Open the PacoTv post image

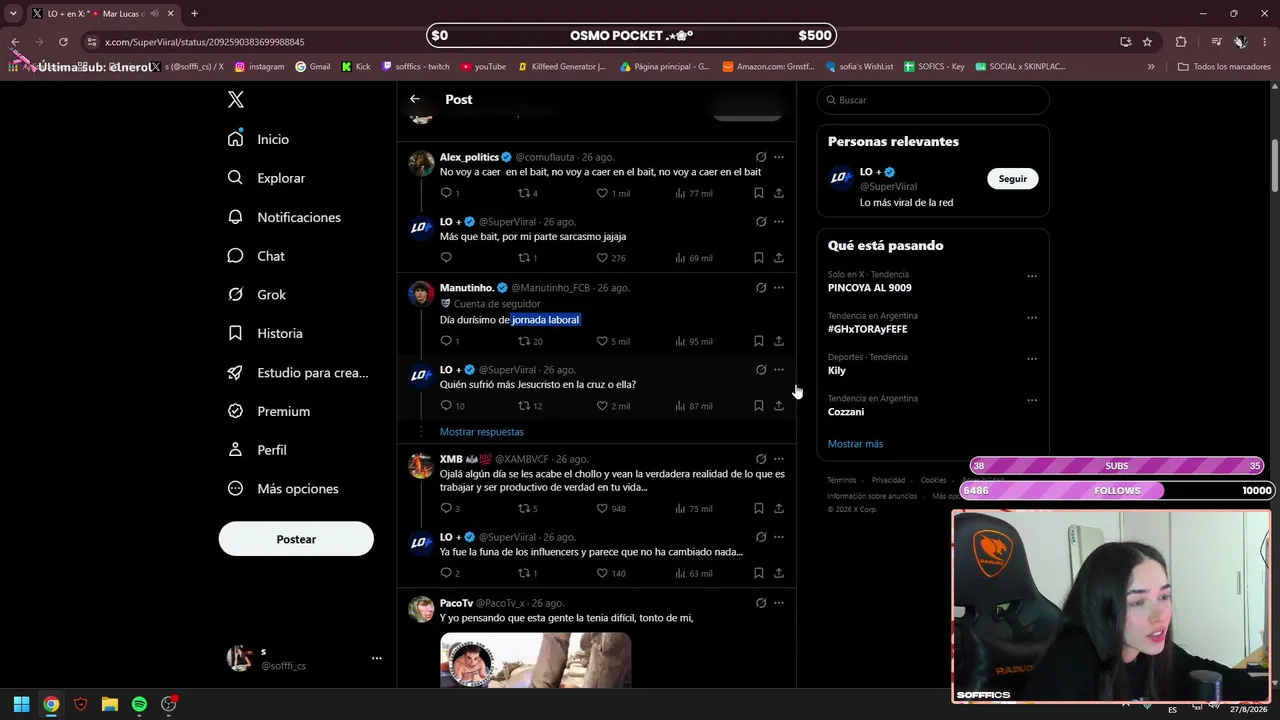(535, 660)
